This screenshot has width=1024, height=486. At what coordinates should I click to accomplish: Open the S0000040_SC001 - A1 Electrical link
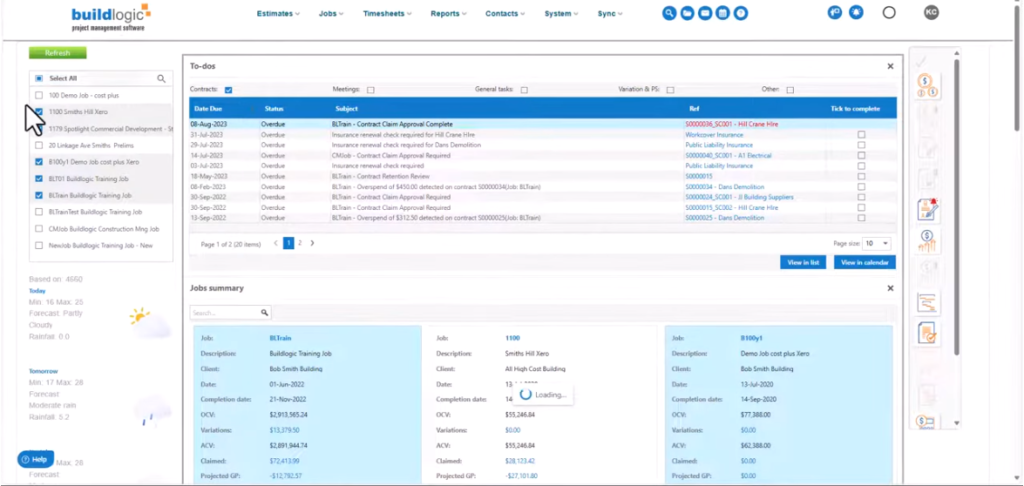pyautogui.click(x=728, y=155)
